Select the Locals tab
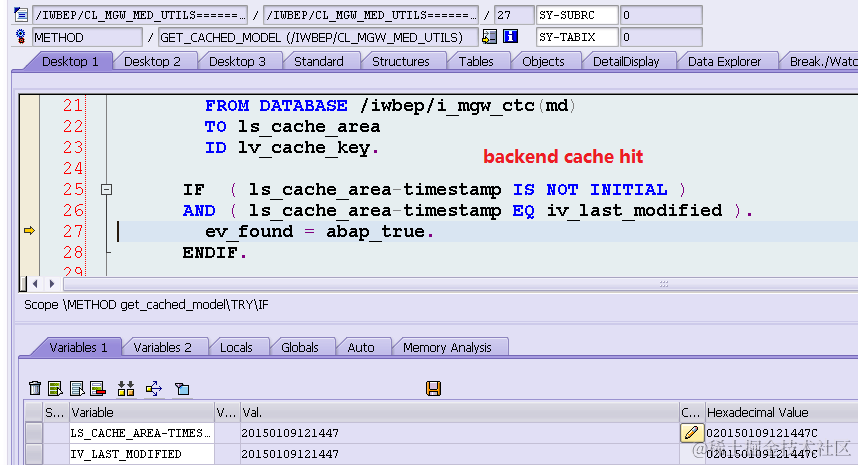The image size is (858, 465). [236, 347]
